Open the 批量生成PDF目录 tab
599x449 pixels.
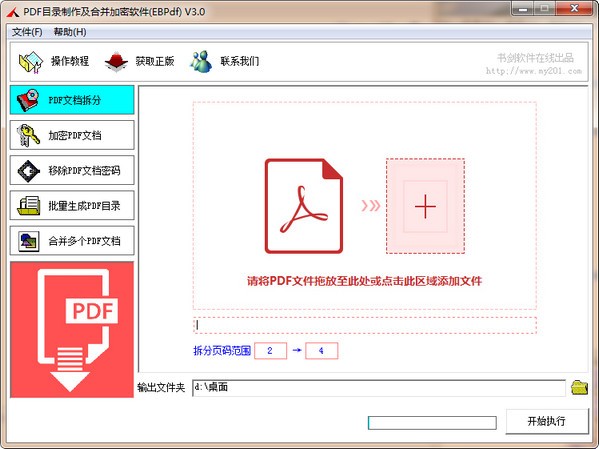click(72, 206)
